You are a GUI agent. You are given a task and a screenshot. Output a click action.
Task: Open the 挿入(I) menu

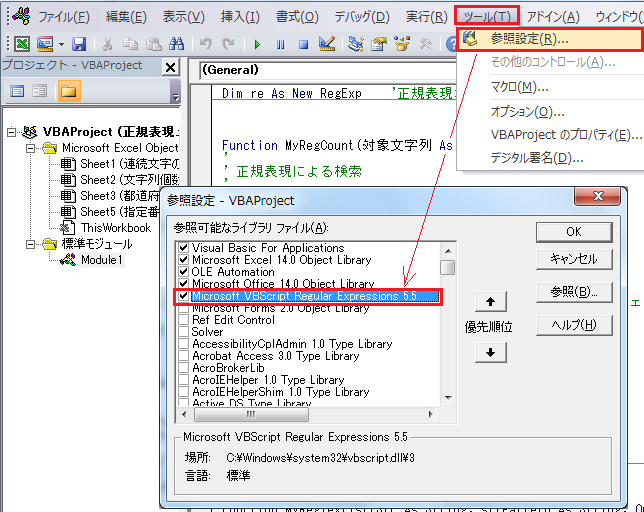point(239,17)
